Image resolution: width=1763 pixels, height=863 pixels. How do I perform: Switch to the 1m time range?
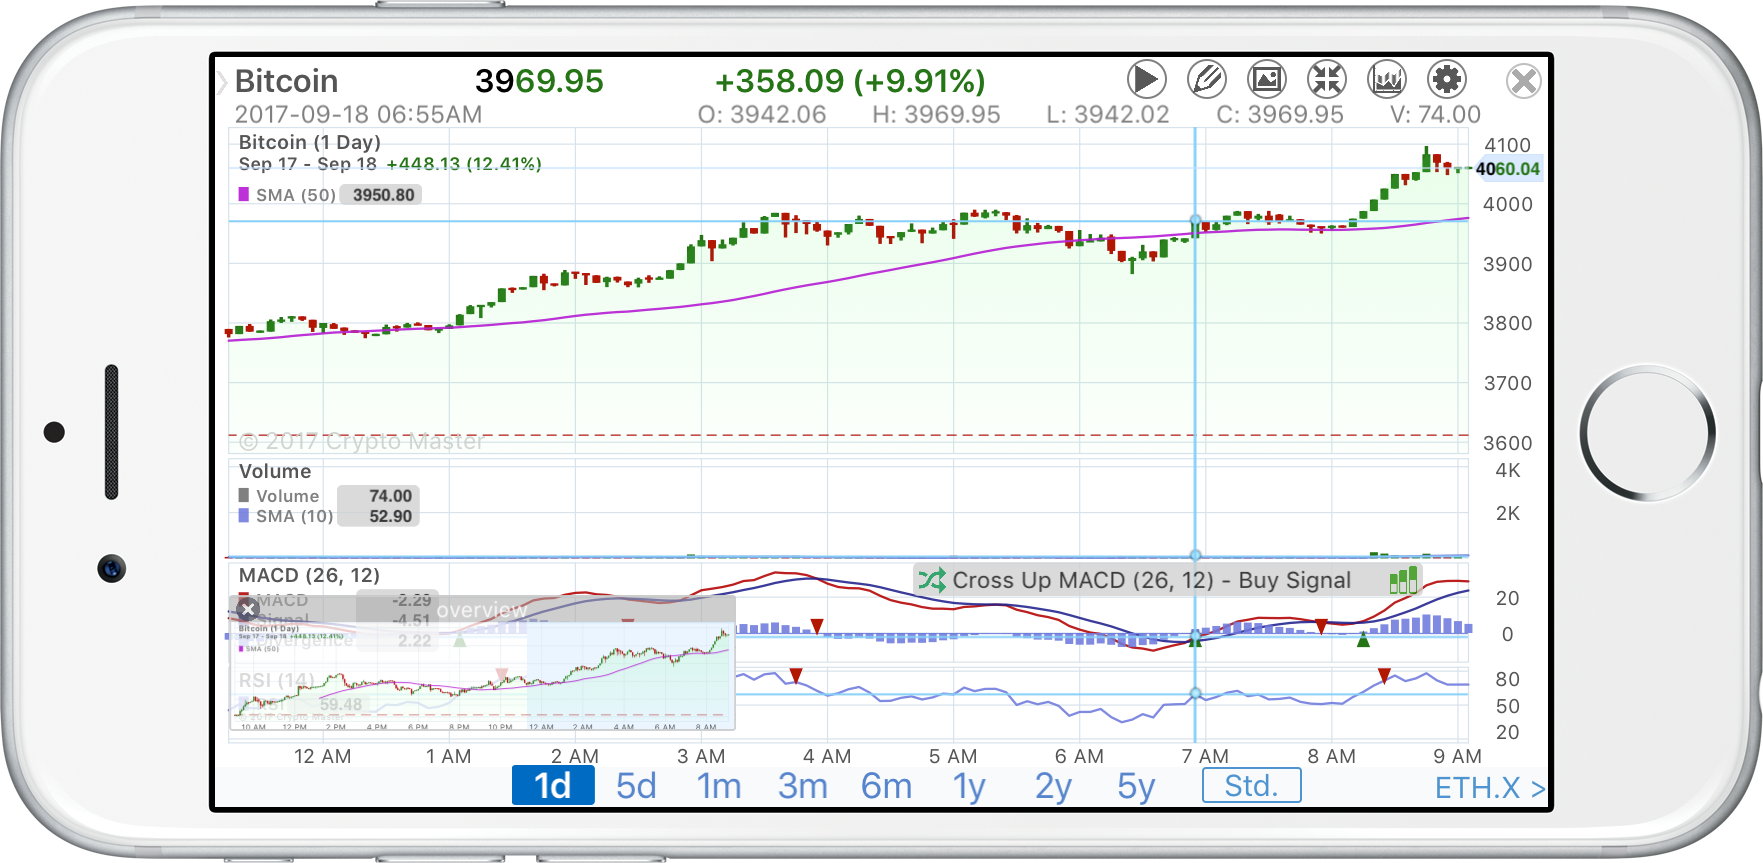coord(719,786)
